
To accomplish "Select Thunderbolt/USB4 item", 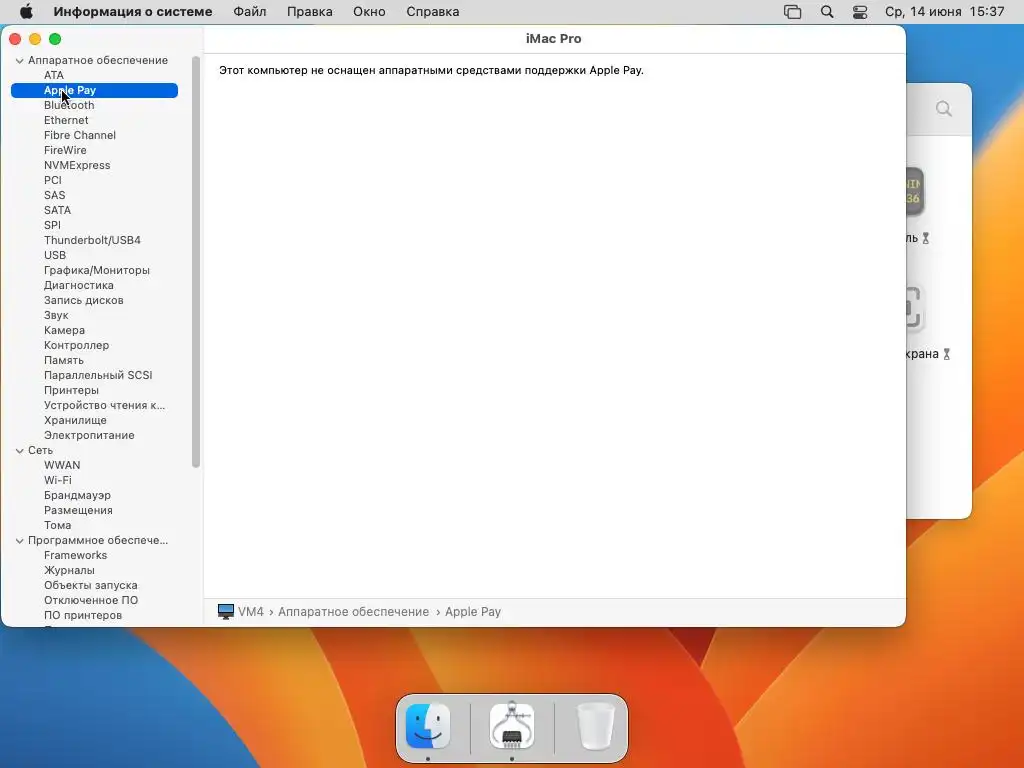I will (94, 240).
